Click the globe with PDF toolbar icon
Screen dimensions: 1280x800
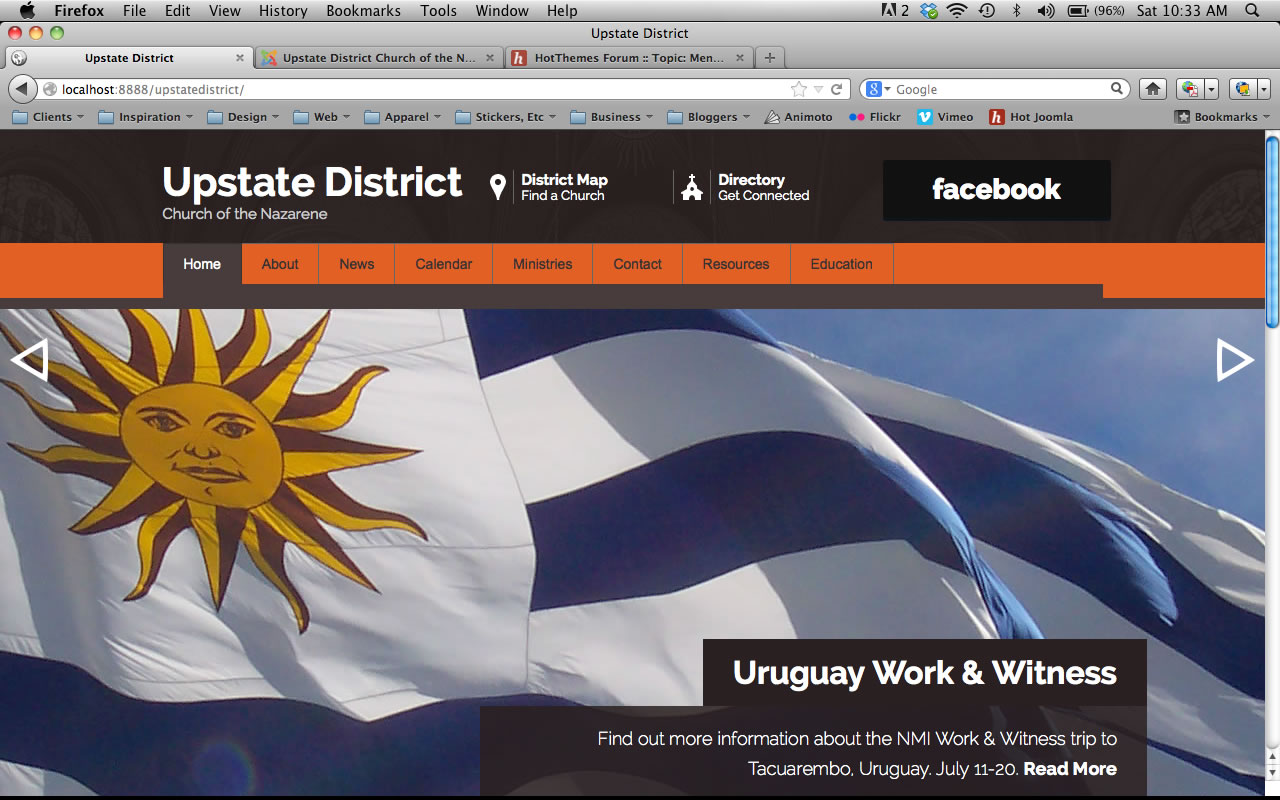[x=1189, y=89]
